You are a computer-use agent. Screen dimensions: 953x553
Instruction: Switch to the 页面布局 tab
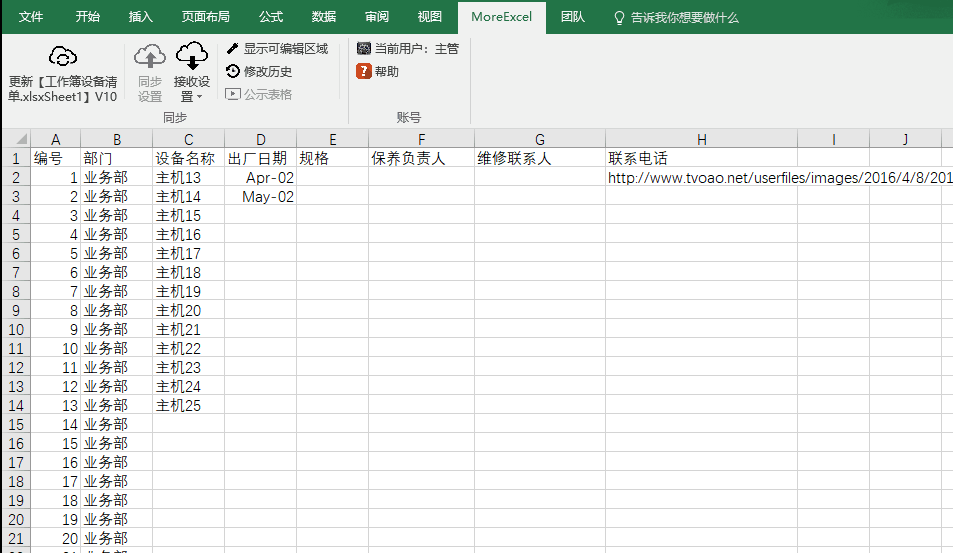[x=205, y=17]
